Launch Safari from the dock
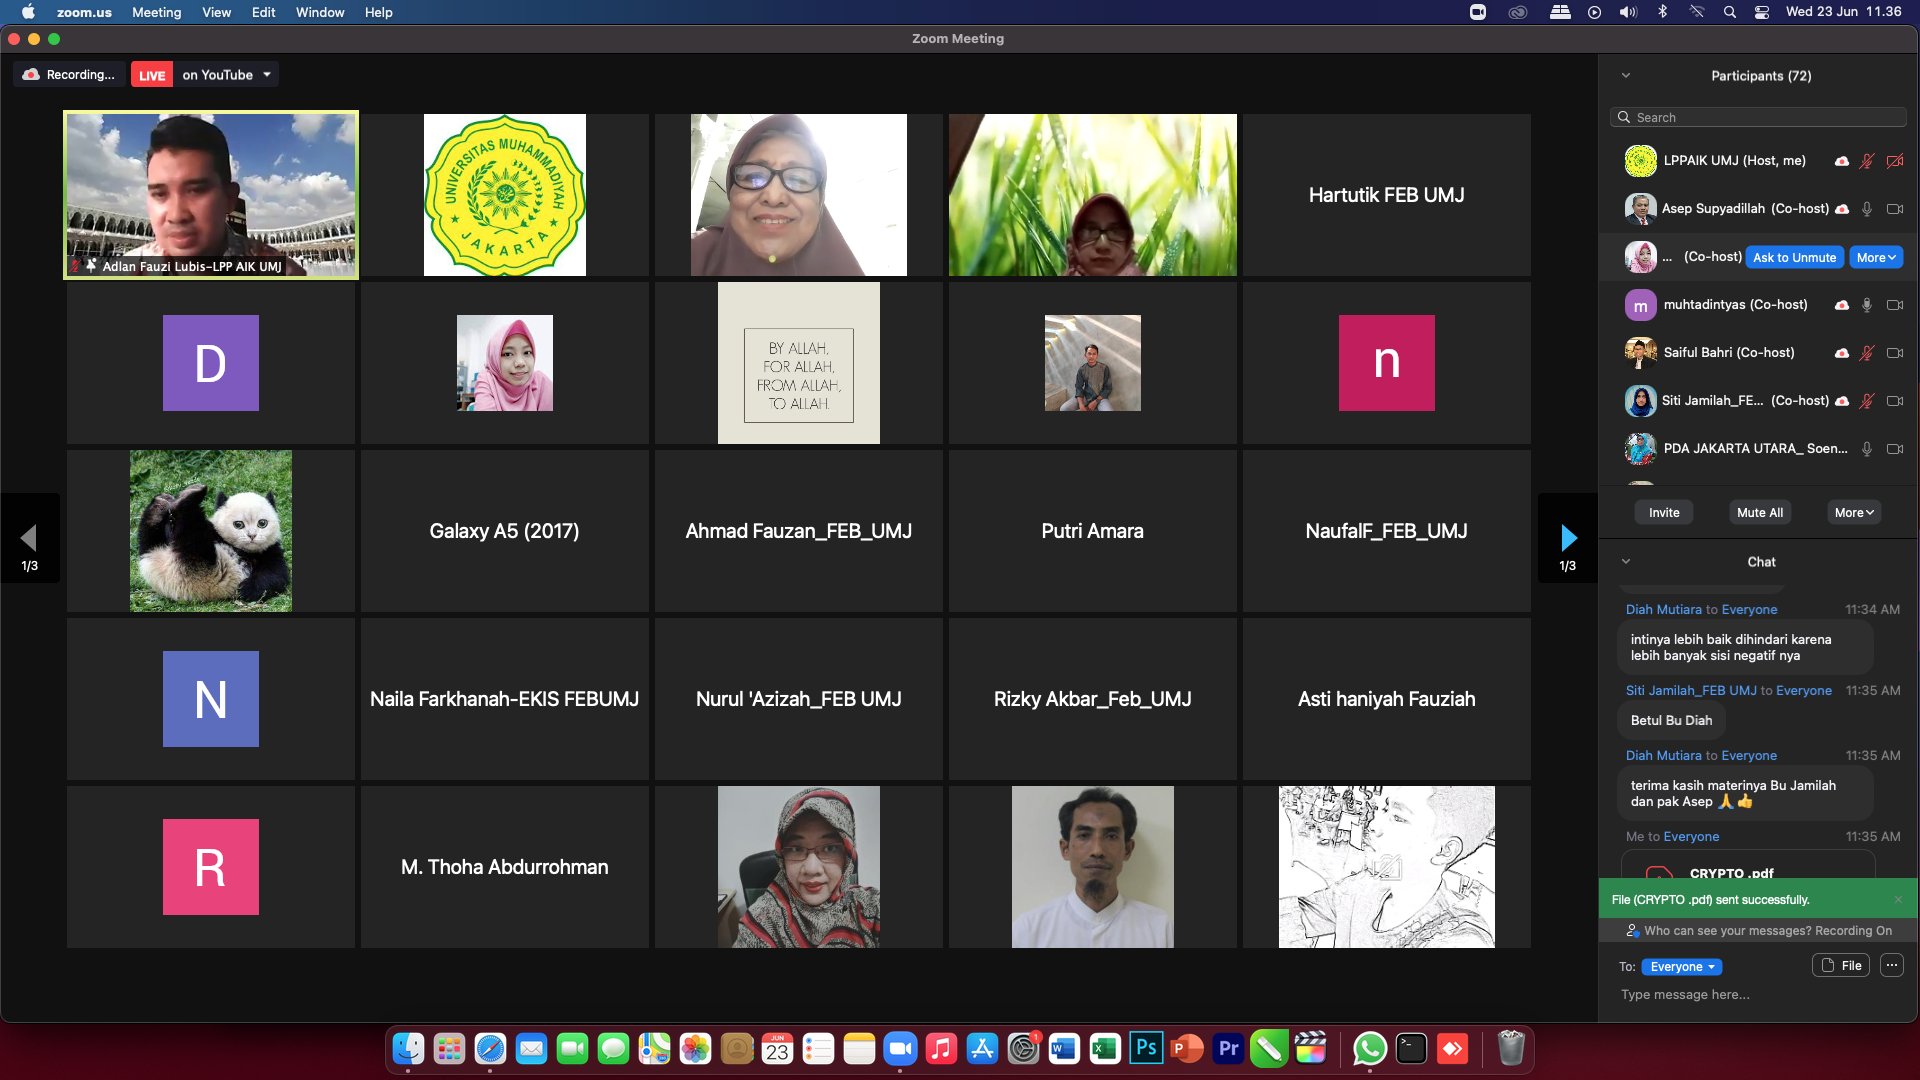Viewport: 1920px width, 1080px height. pyautogui.click(x=490, y=1048)
